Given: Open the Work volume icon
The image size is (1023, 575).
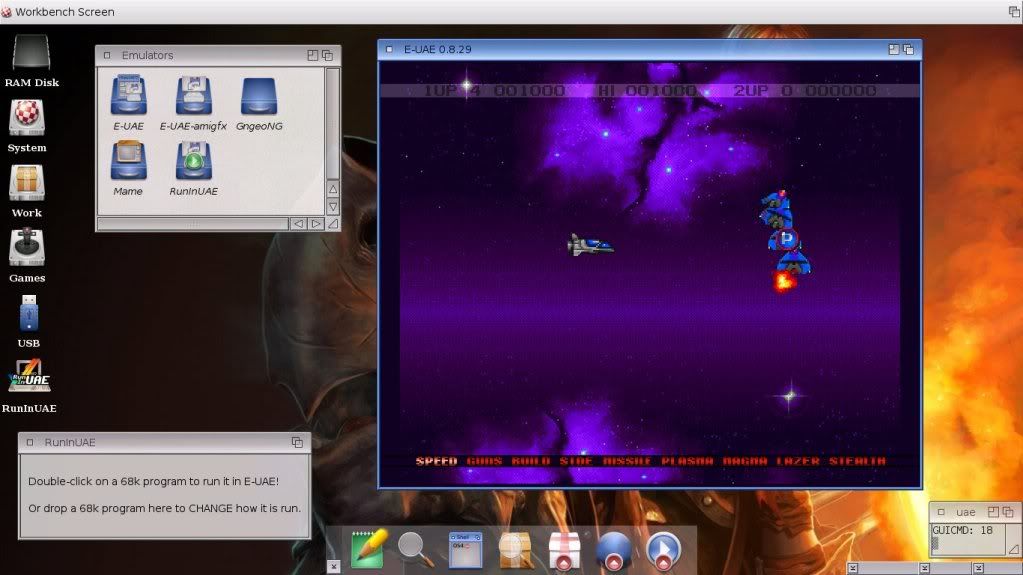Looking at the screenshot, I should (x=27, y=183).
